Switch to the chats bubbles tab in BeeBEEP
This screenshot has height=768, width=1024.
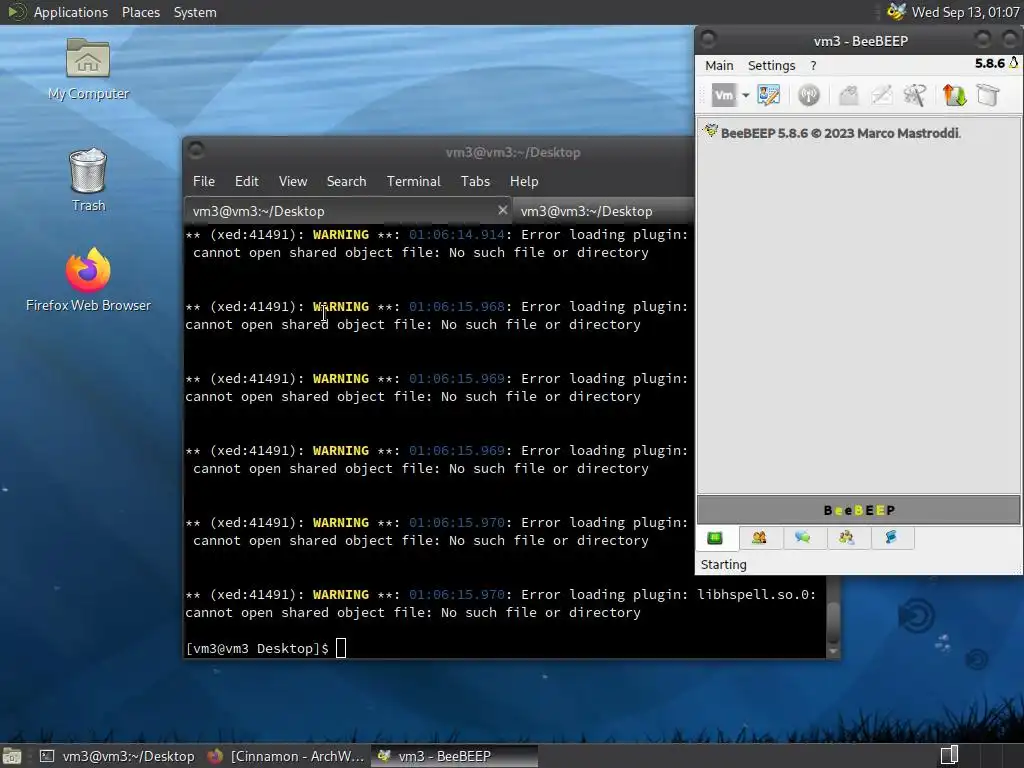click(803, 538)
